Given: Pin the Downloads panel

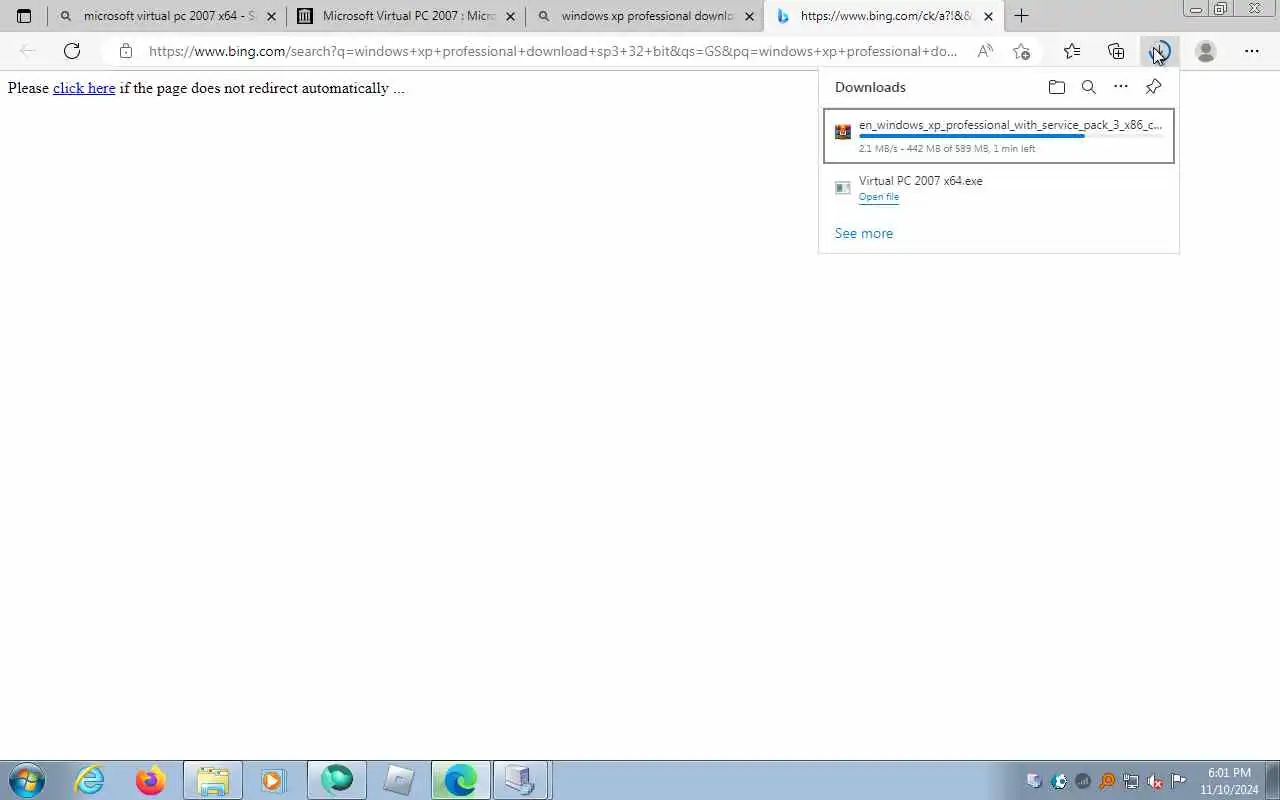Looking at the screenshot, I should (x=1153, y=87).
